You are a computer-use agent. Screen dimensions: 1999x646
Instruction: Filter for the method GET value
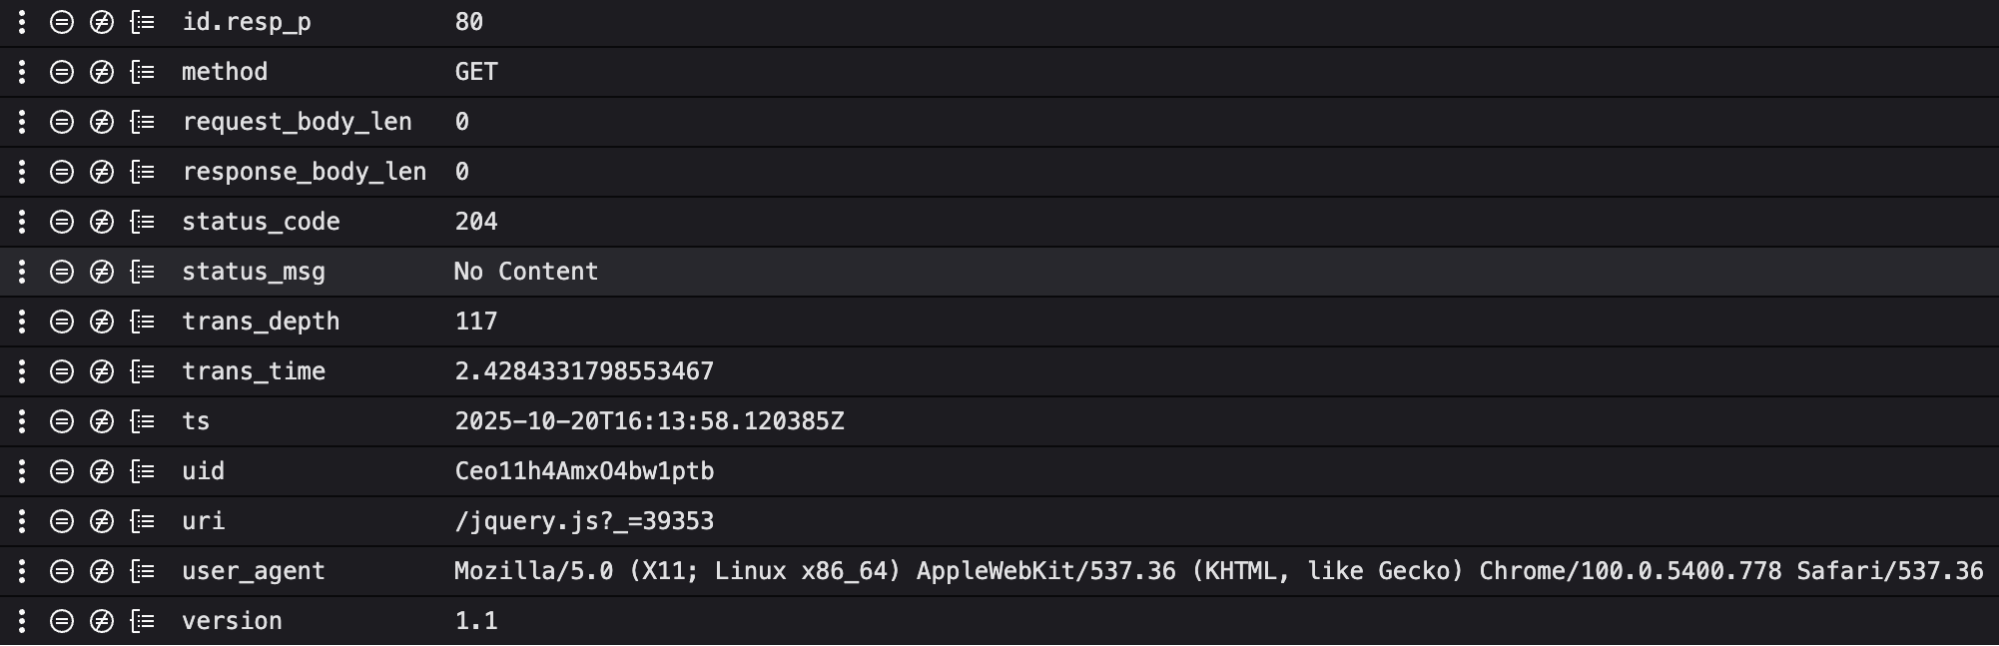click(62, 72)
